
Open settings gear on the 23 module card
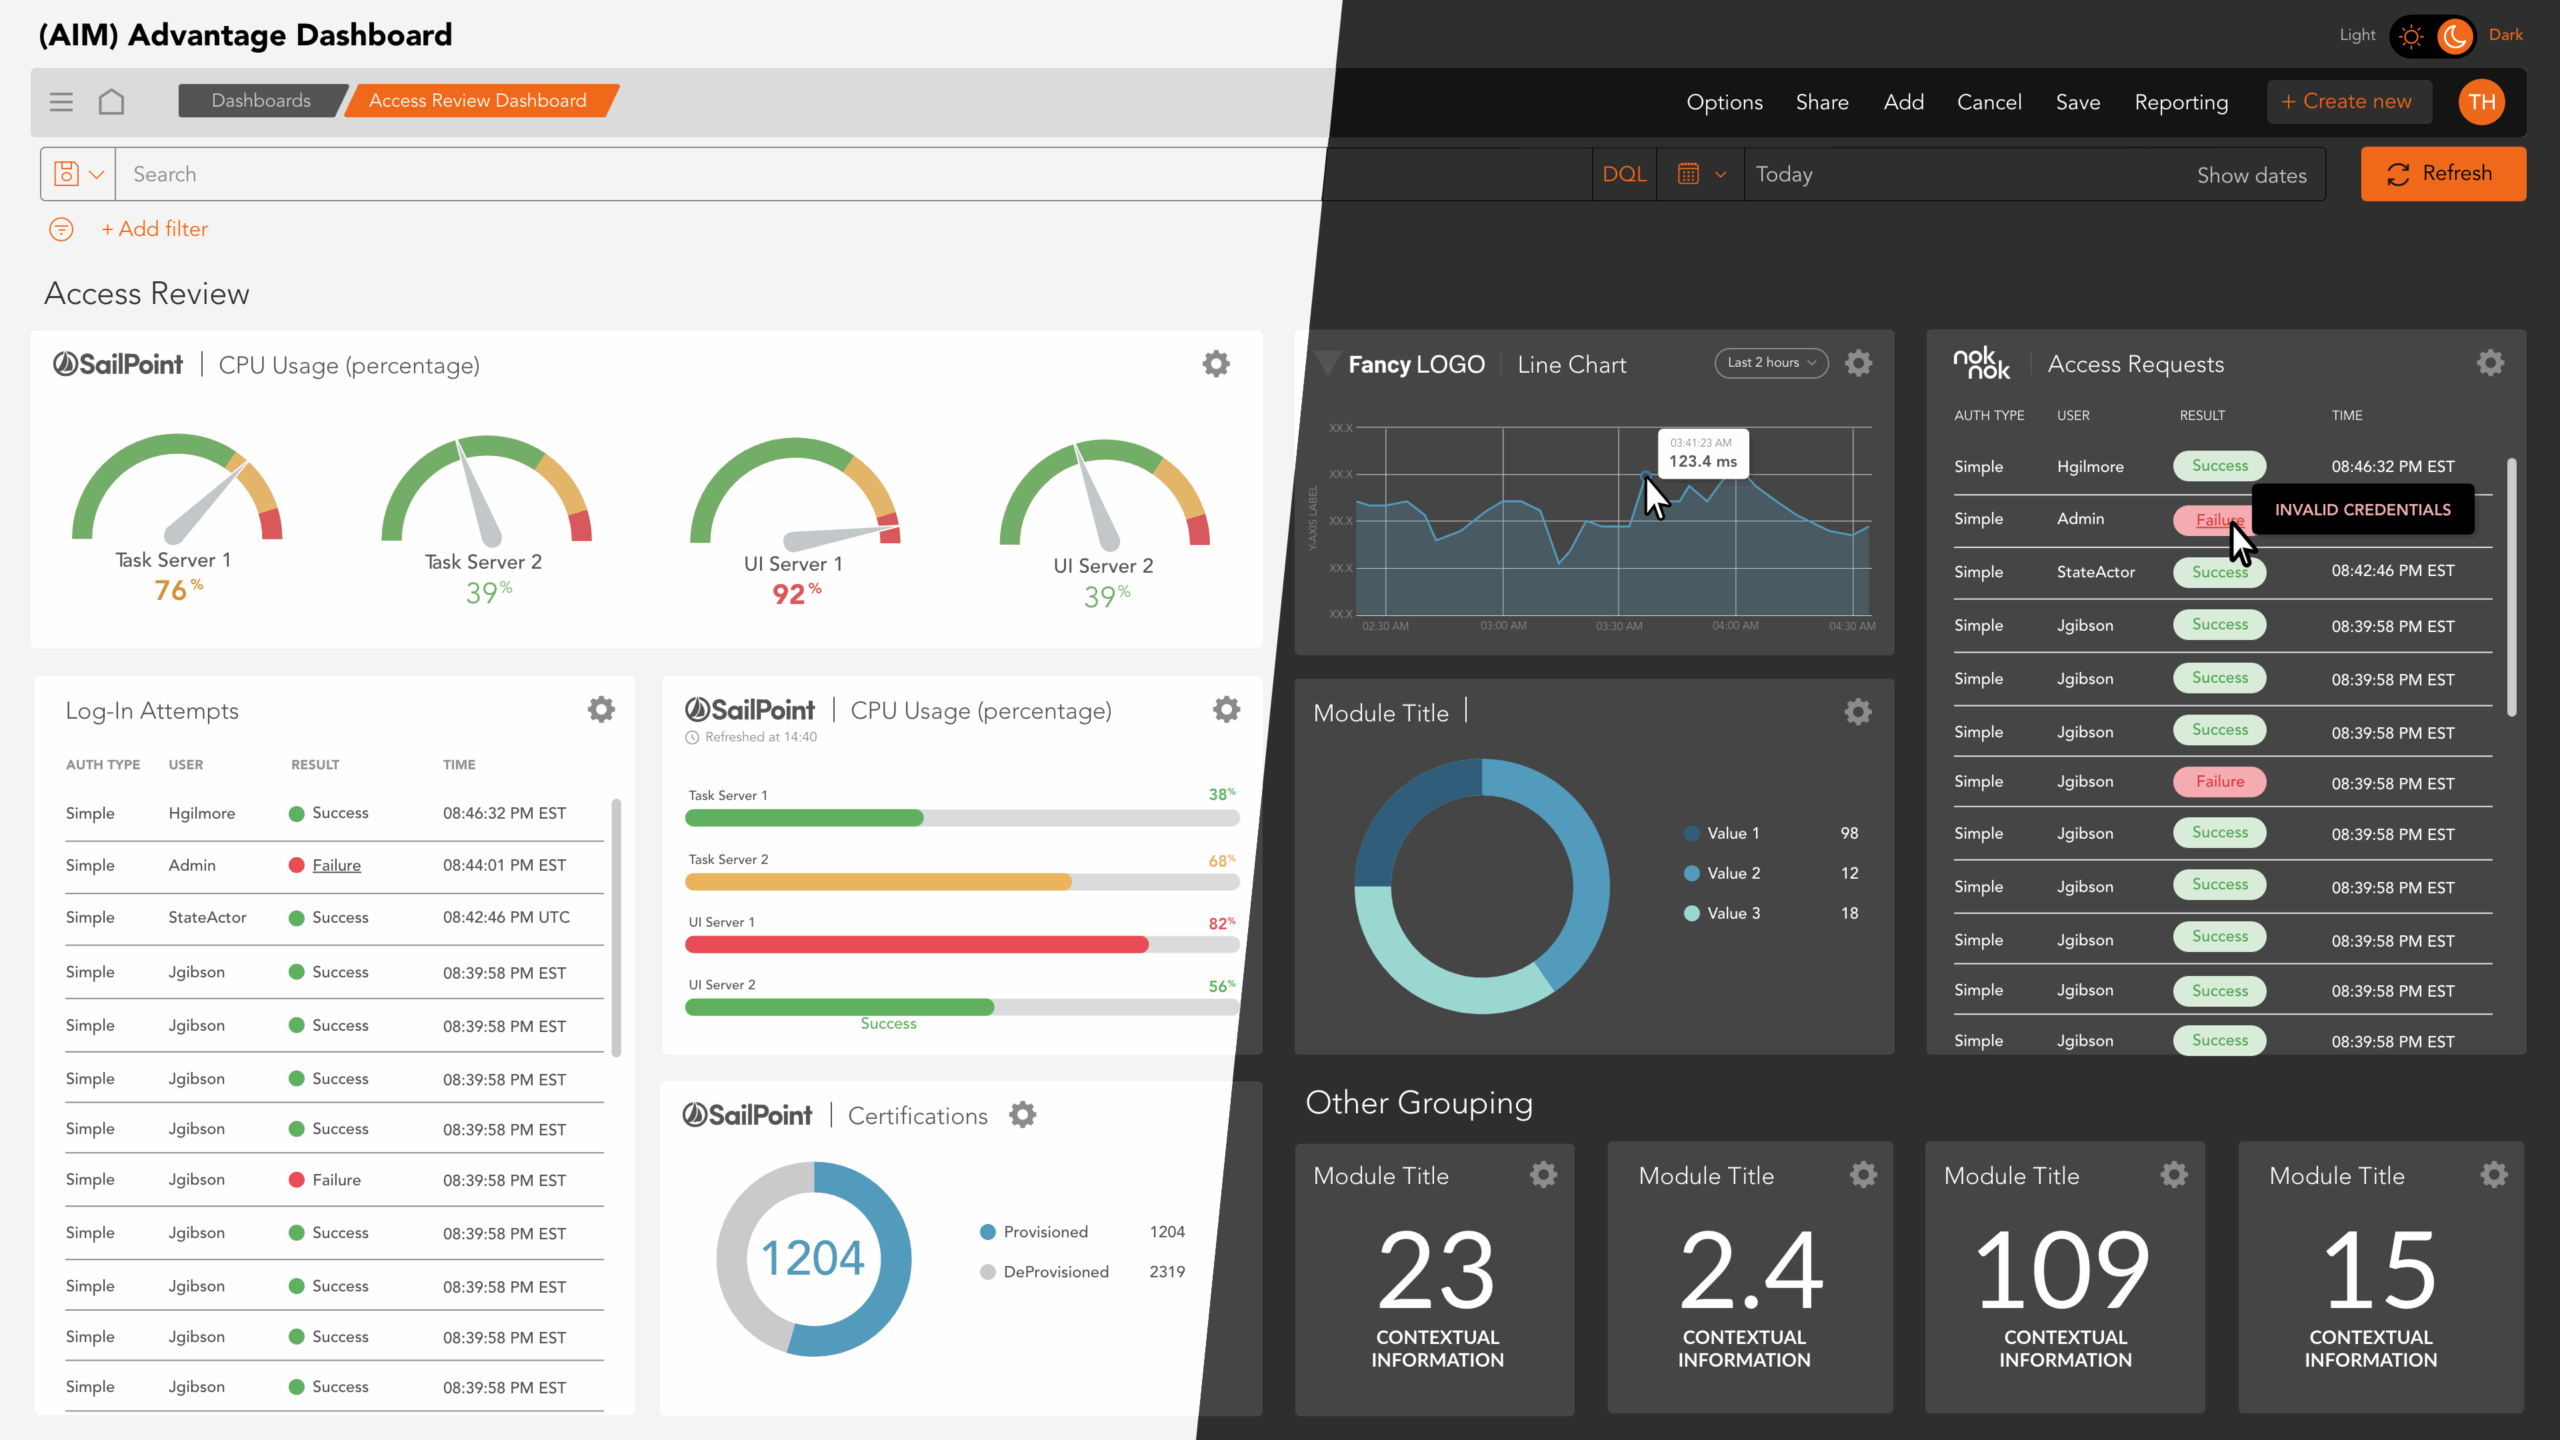pyautogui.click(x=1544, y=1175)
